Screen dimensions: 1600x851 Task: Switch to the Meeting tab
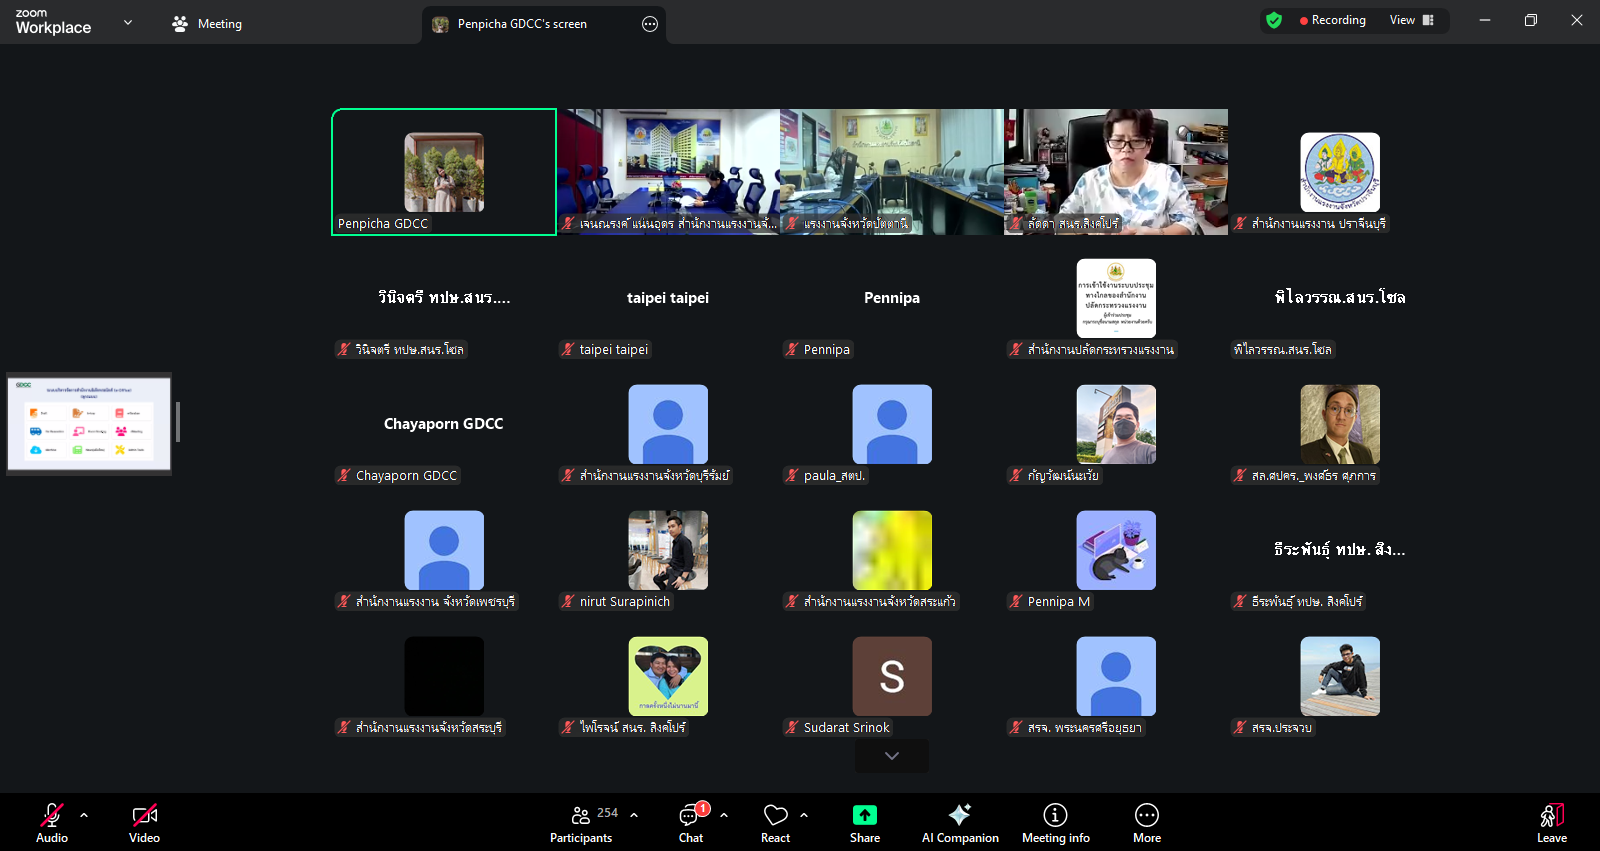[208, 24]
